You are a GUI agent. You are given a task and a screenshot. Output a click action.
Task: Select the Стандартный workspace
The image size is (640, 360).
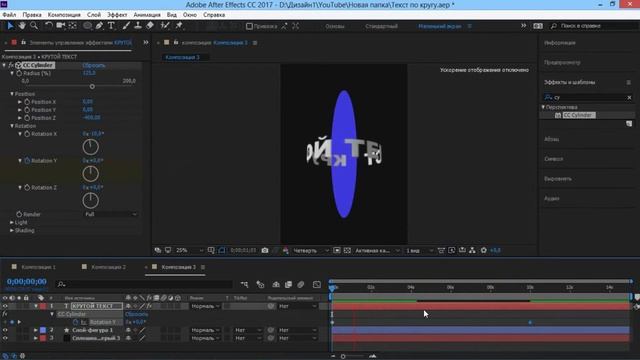click(381, 26)
